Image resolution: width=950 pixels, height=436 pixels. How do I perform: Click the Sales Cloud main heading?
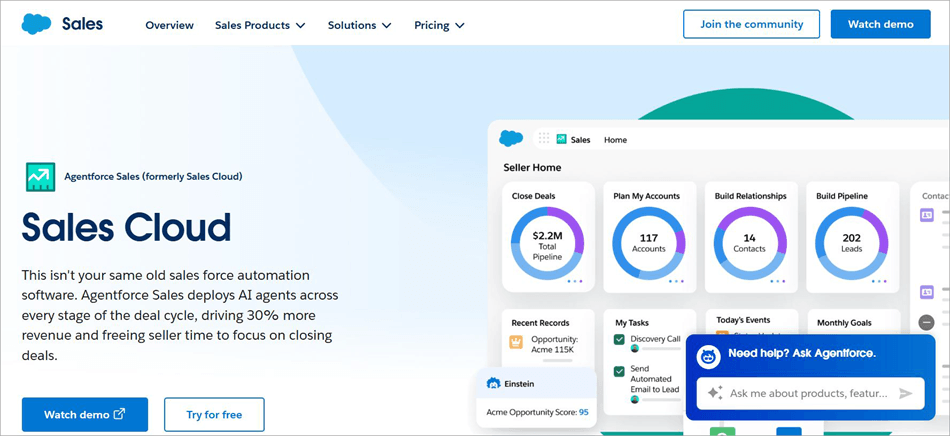126,228
